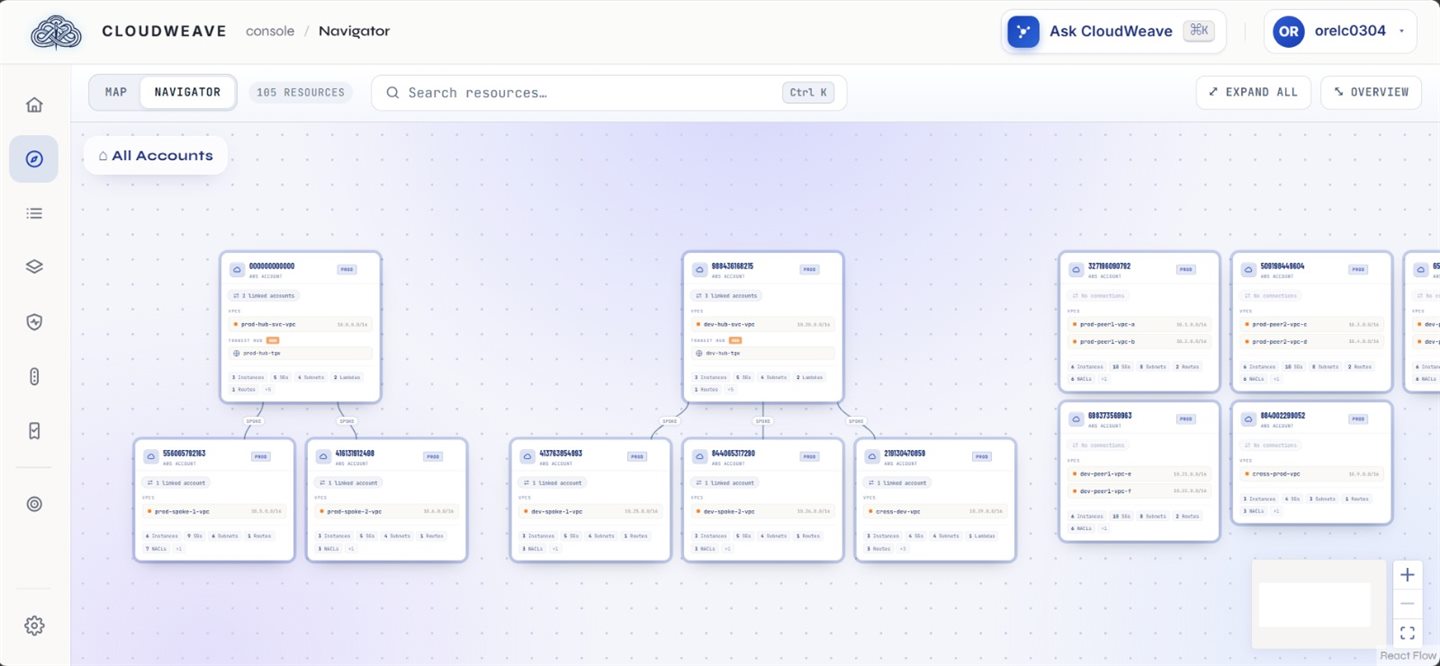Select the prod-spoke-2-vpc row
This screenshot has height=666, width=1440.
click(x=387, y=511)
